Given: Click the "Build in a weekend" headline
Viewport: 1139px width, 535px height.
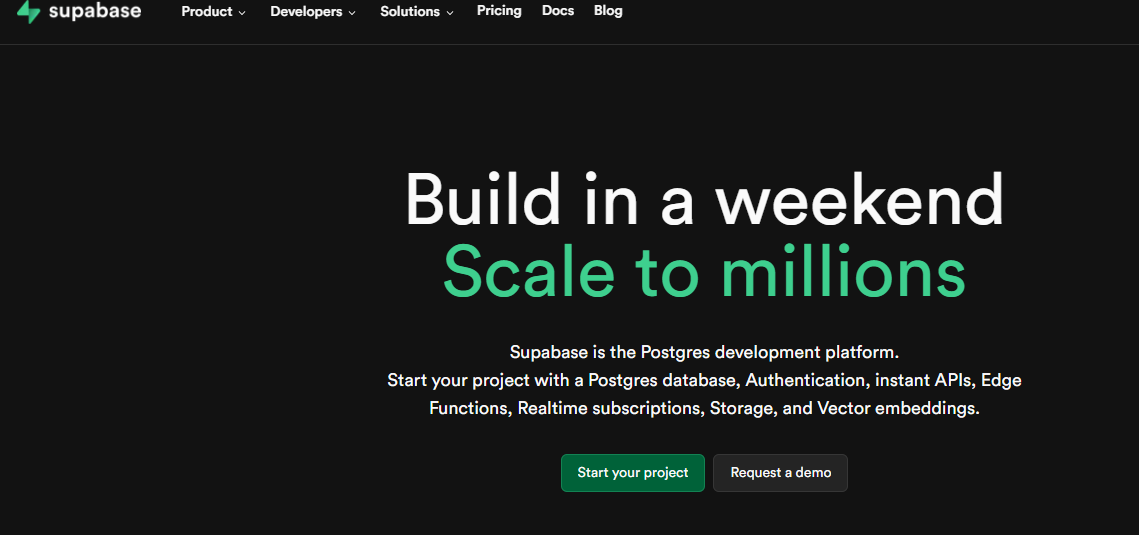Looking at the screenshot, I should 704,200.
